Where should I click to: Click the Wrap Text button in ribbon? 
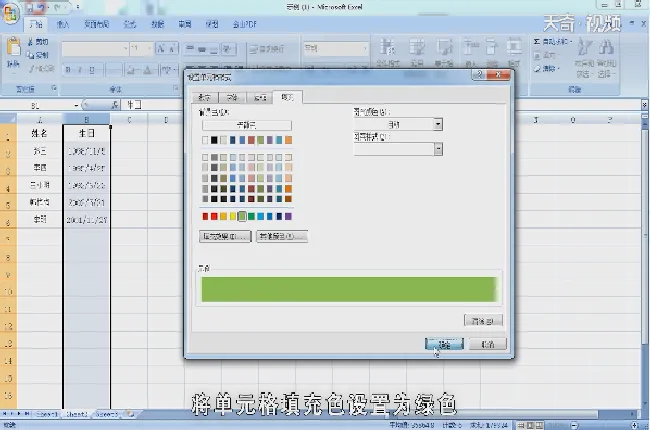coord(267,49)
